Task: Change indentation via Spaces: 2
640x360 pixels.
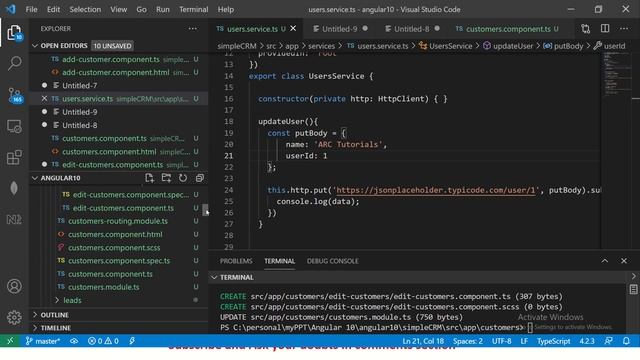Action: (x=468, y=341)
